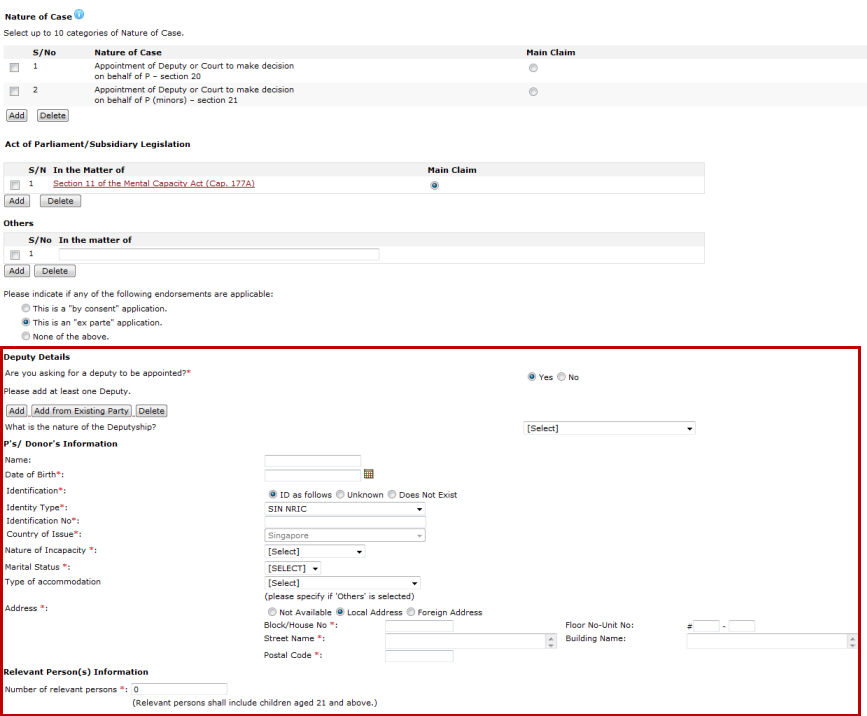Select 'None of the above' endorsement
This screenshot has width=867, height=716.
(26, 337)
